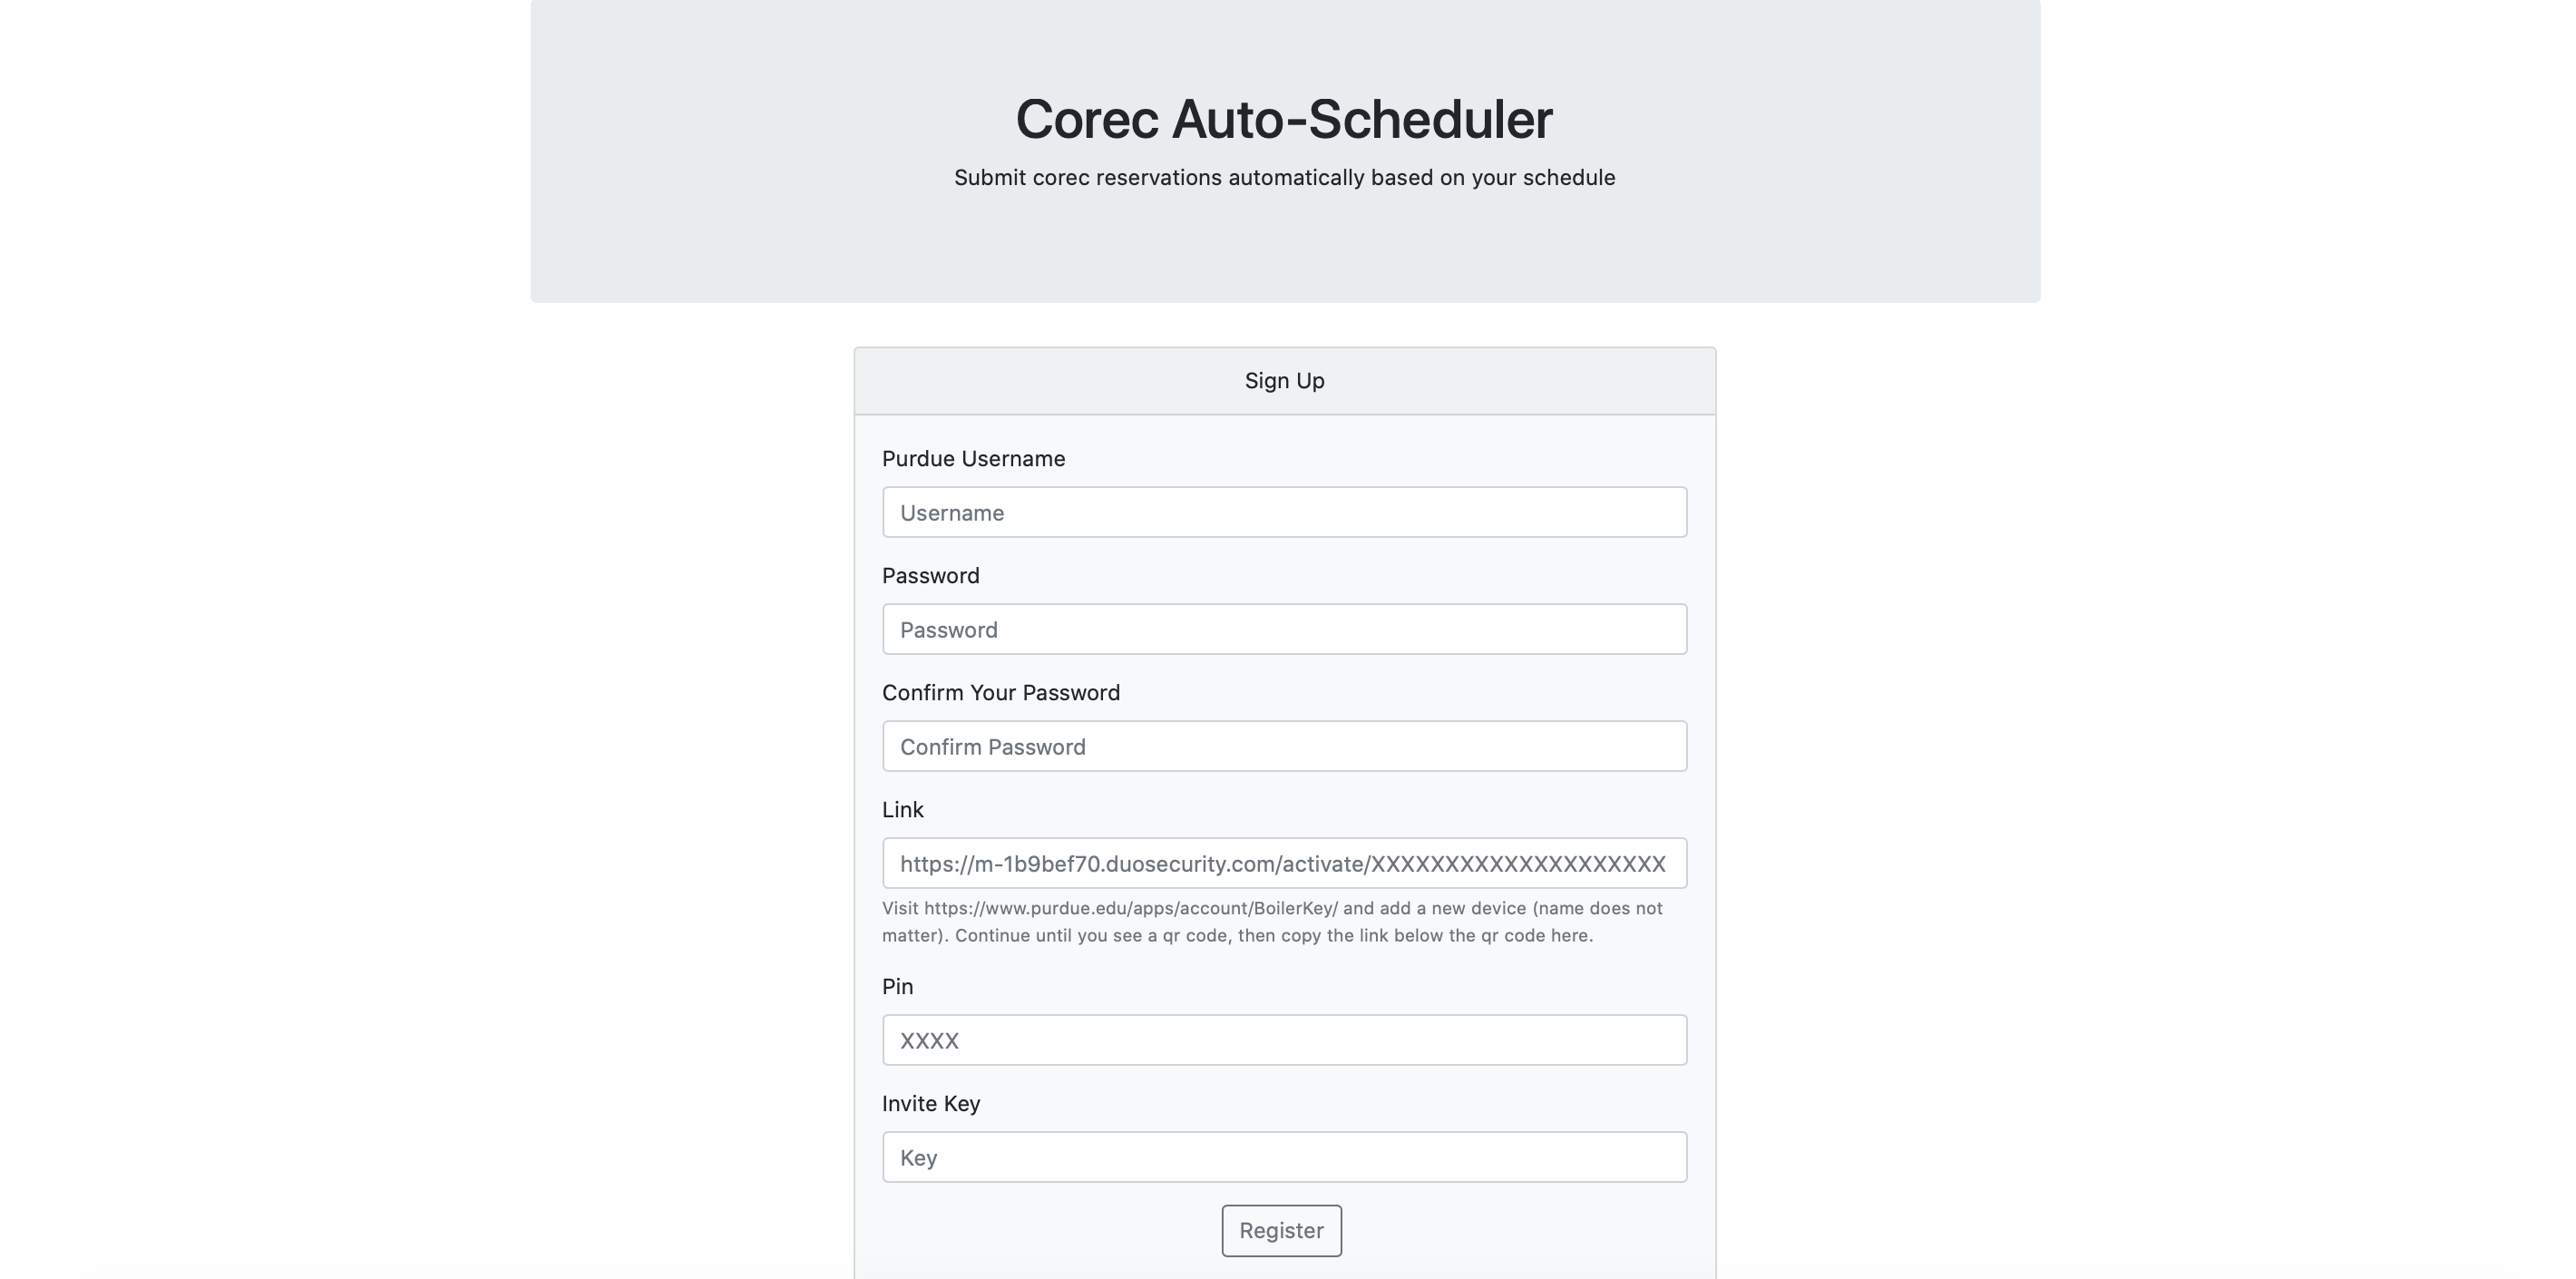Viewport: 2576px width, 1279px height.
Task: Click the "Confirm Your Password" label
Action: pyautogui.click(x=1000, y=693)
